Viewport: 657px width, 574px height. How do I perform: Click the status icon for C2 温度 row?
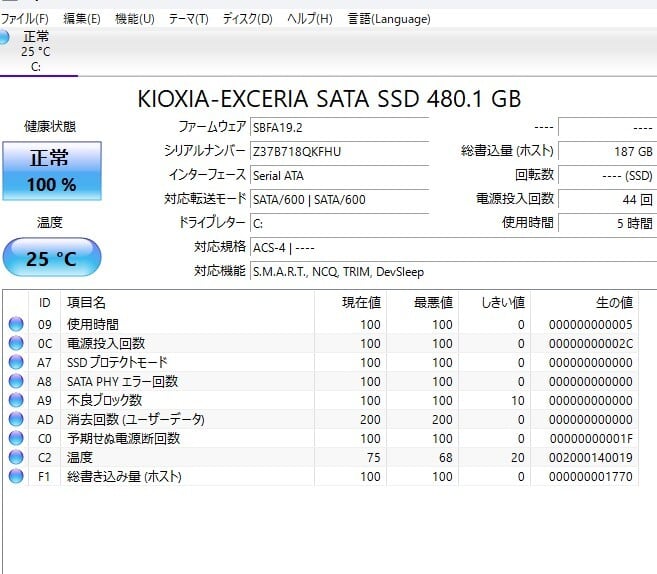(16, 457)
